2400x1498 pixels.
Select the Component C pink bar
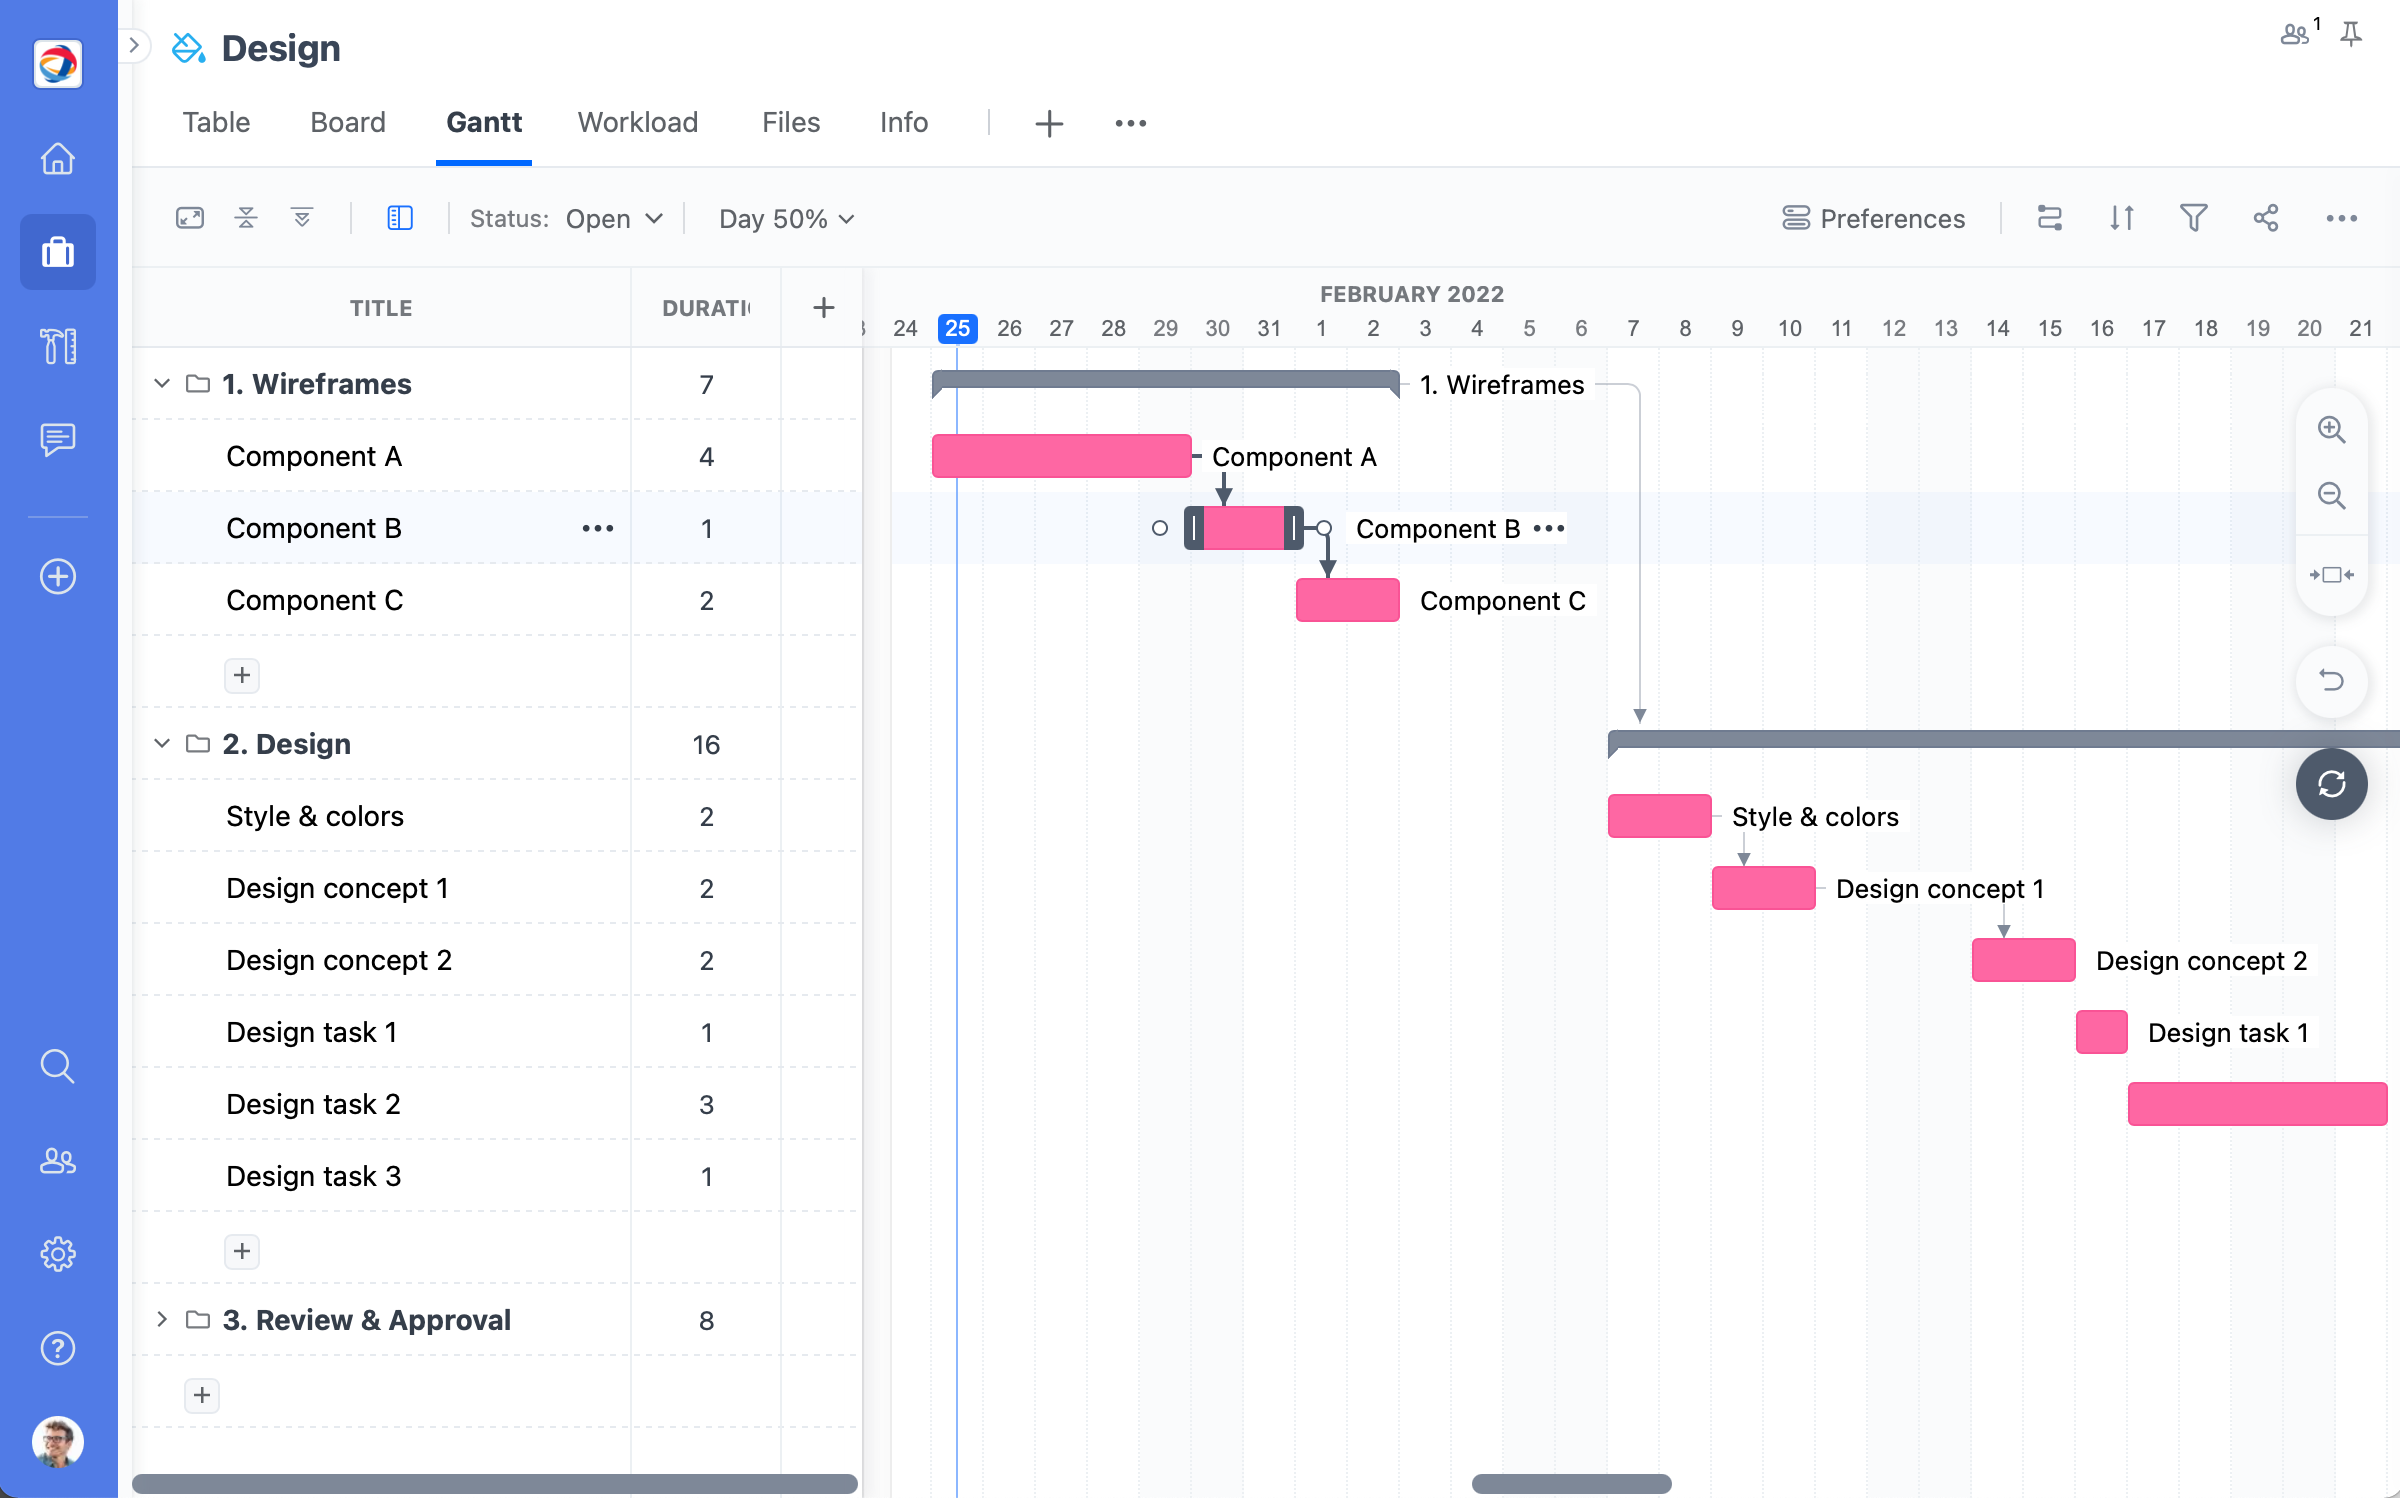pyautogui.click(x=1348, y=600)
